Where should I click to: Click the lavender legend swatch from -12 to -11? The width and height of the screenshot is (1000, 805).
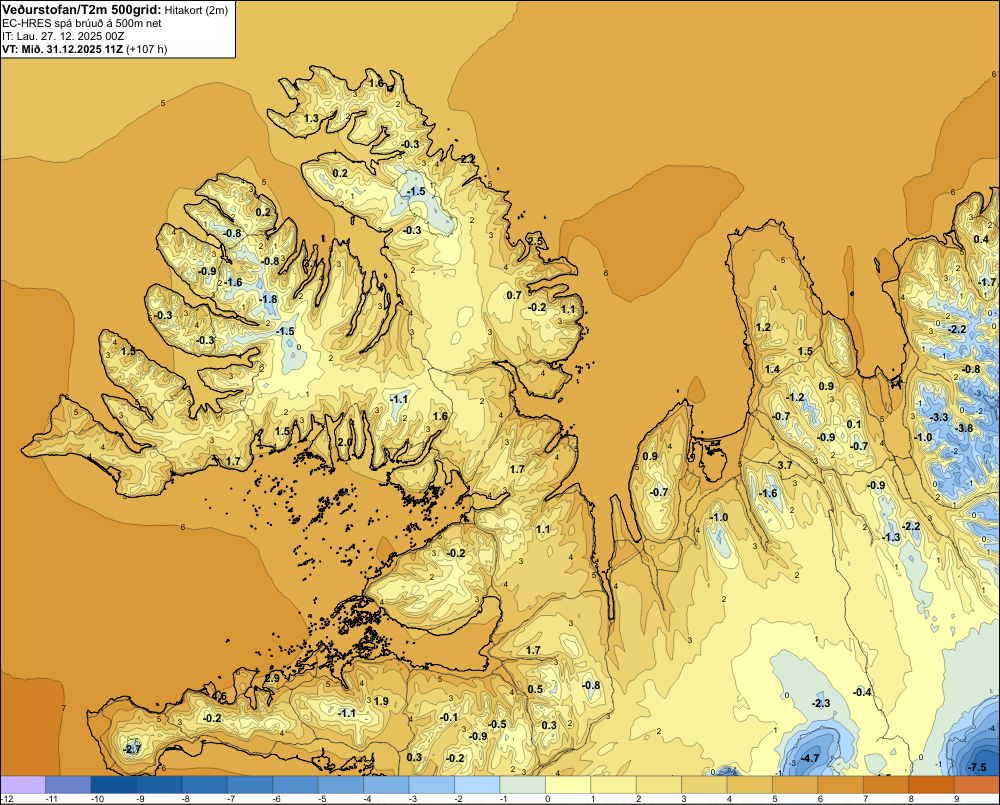[x=23, y=785]
